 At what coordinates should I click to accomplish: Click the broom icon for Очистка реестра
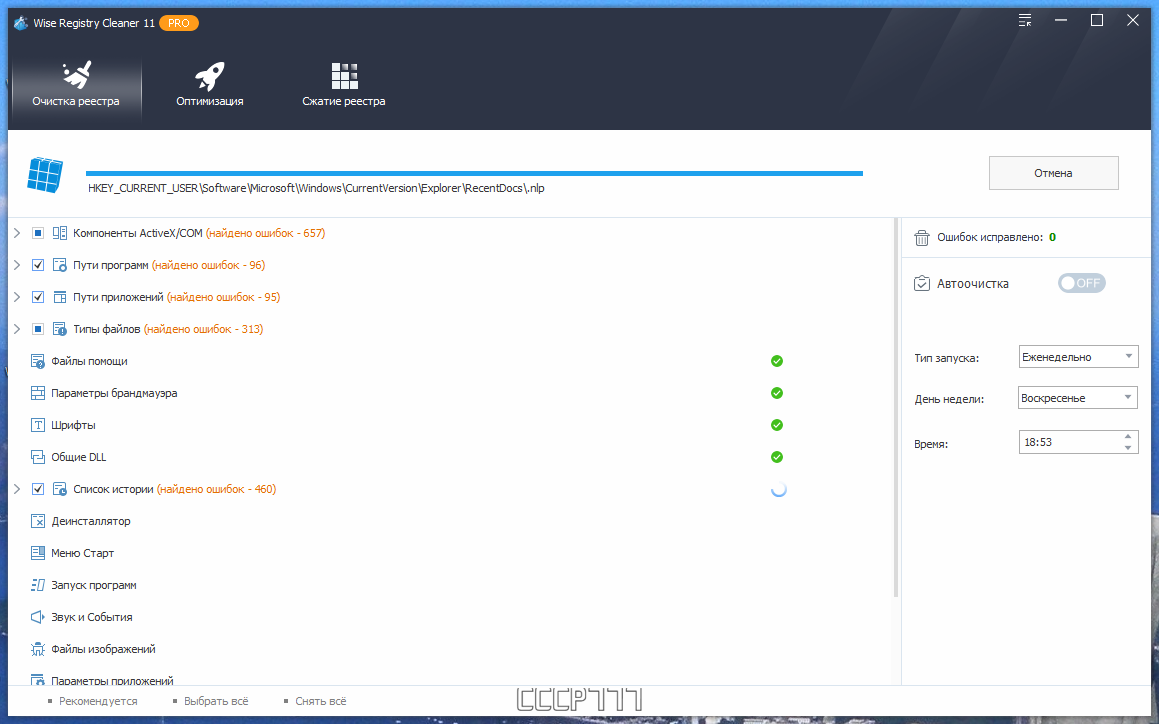tap(77, 75)
